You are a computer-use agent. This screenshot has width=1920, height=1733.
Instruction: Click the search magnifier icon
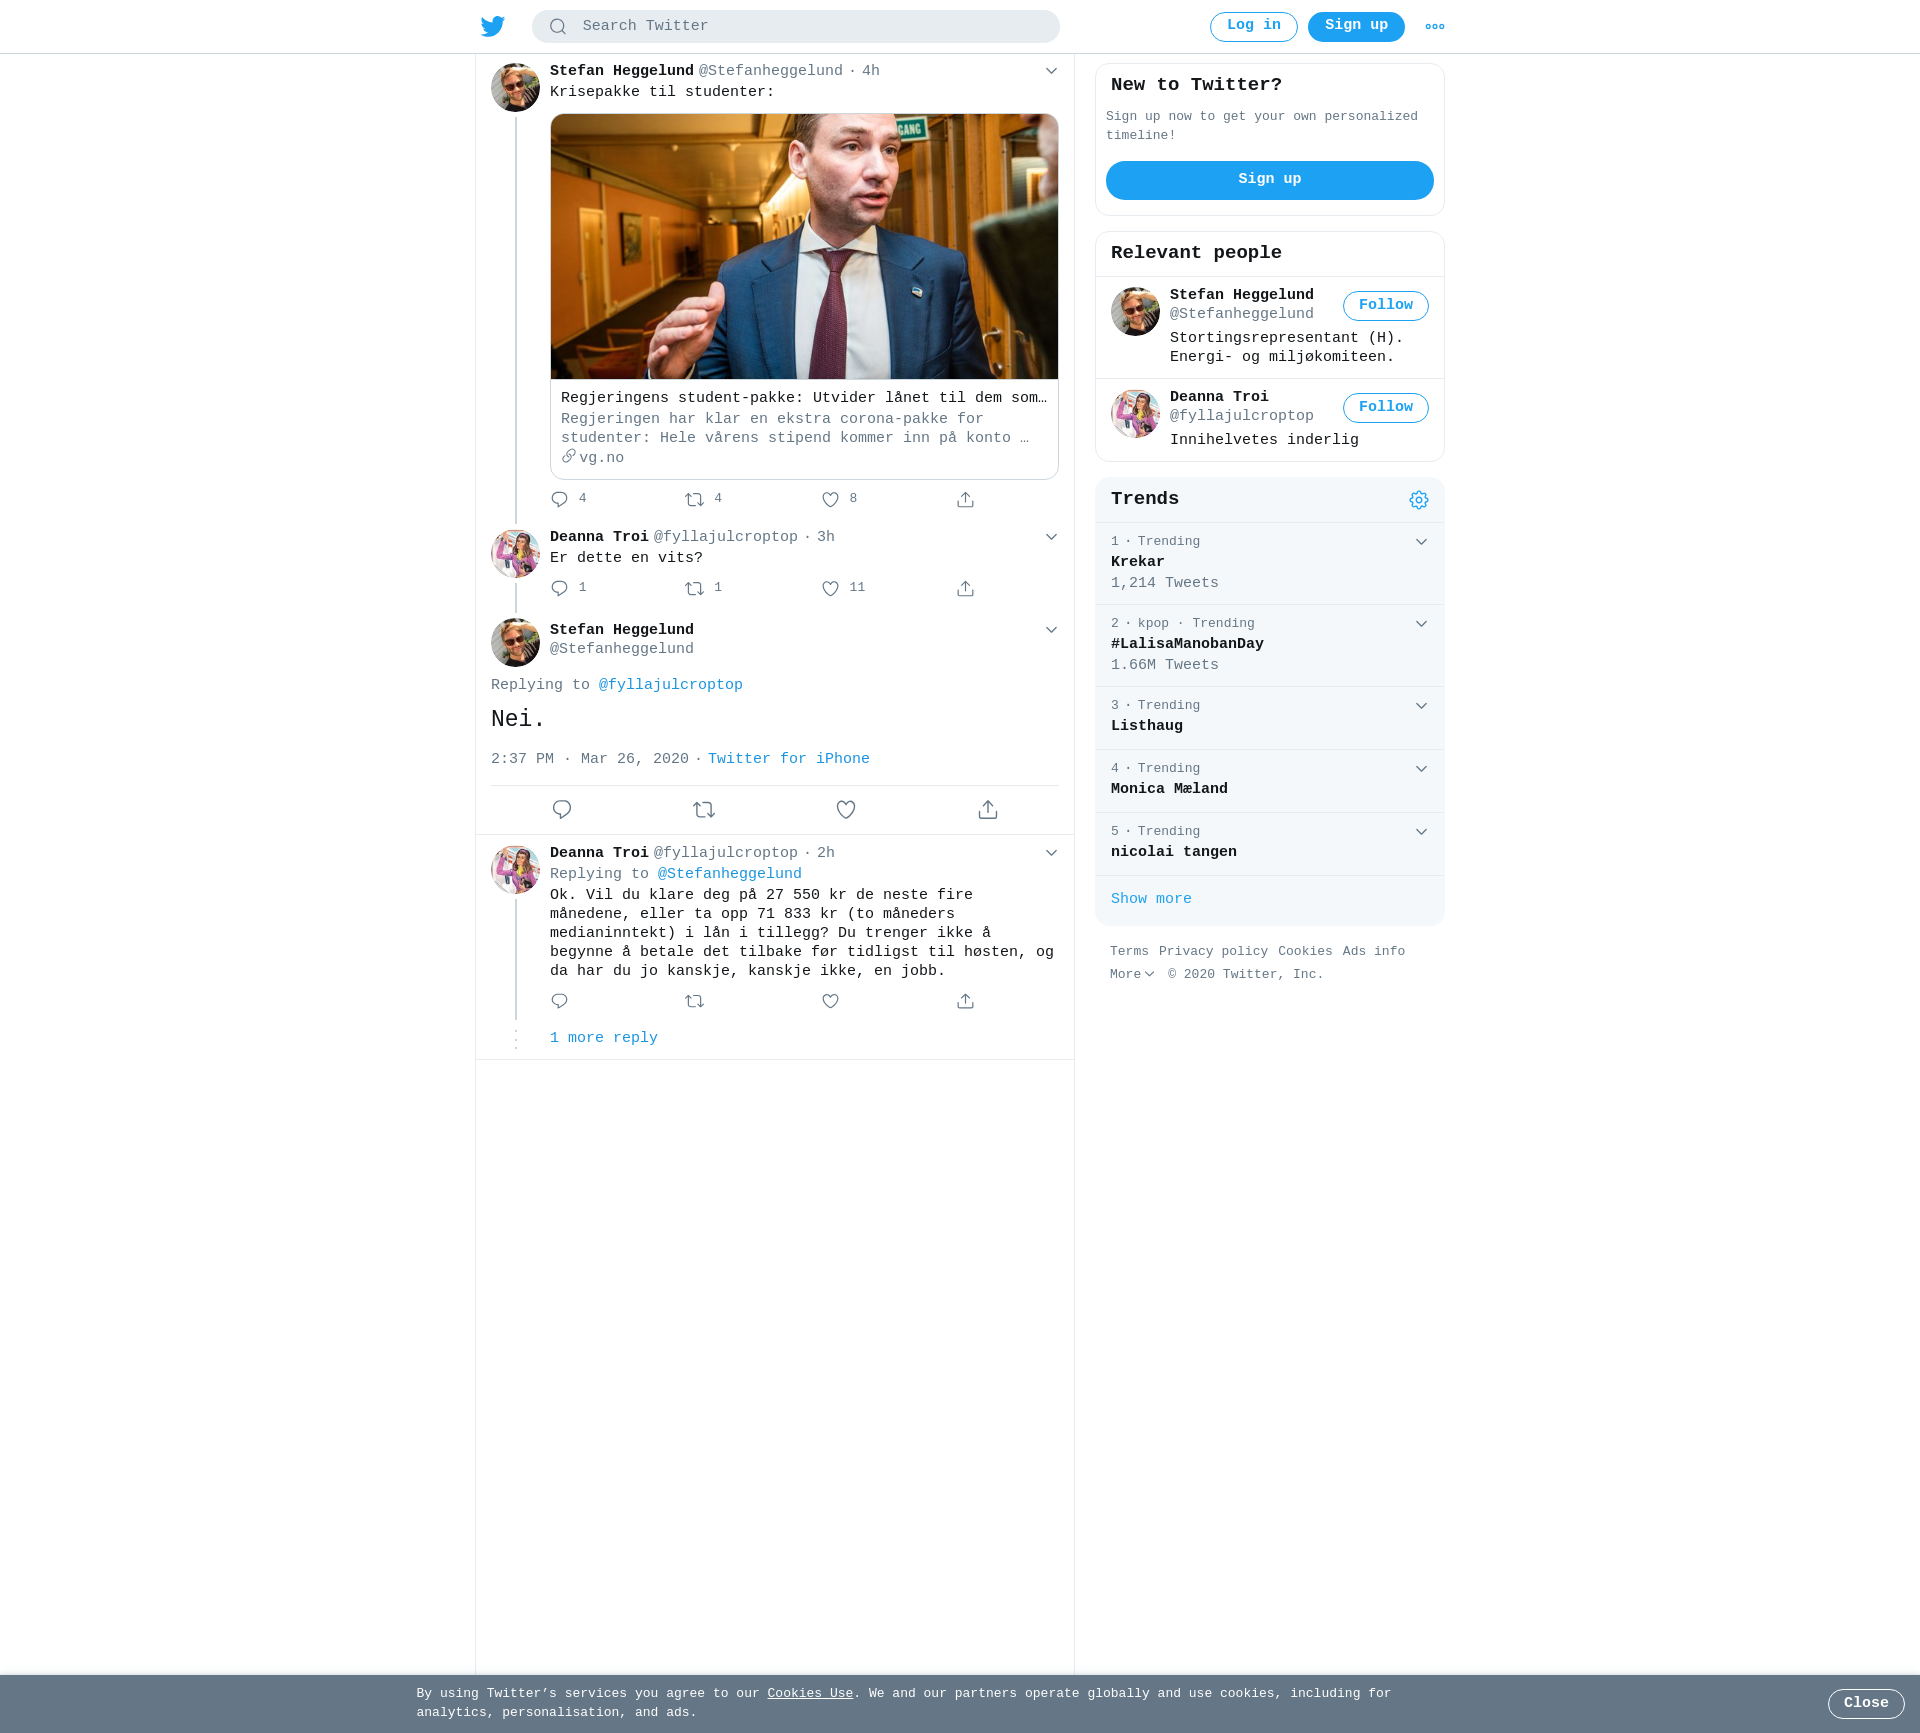pyautogui.click(x=558, y=27)
